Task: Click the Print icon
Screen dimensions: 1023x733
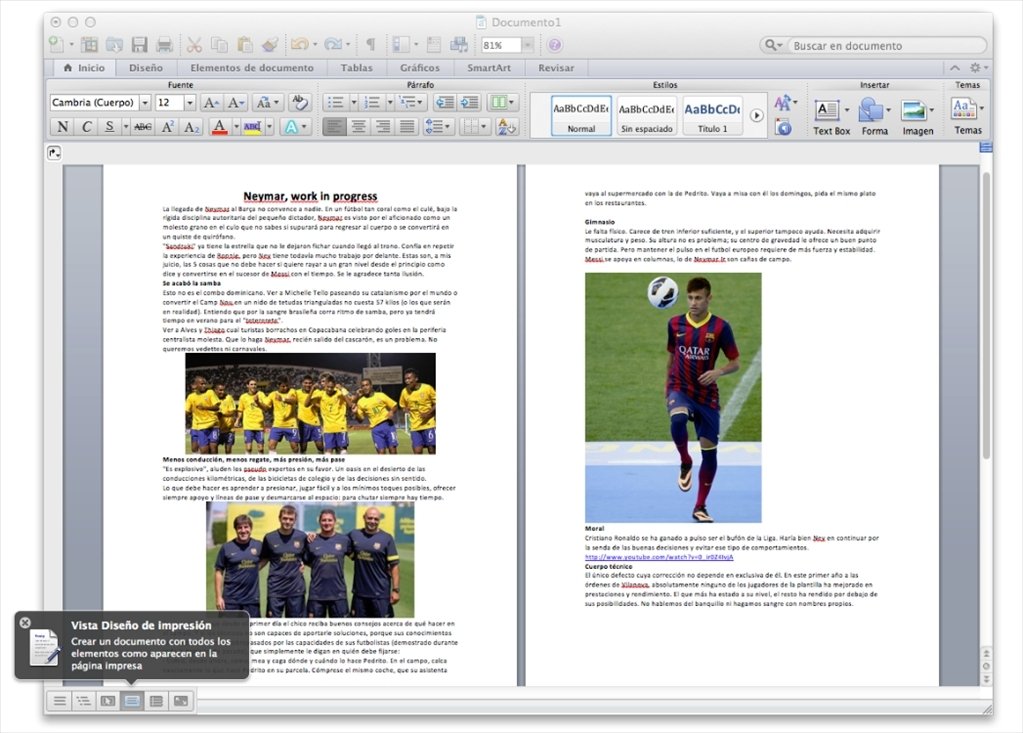Action: click(x=164, y=44)
